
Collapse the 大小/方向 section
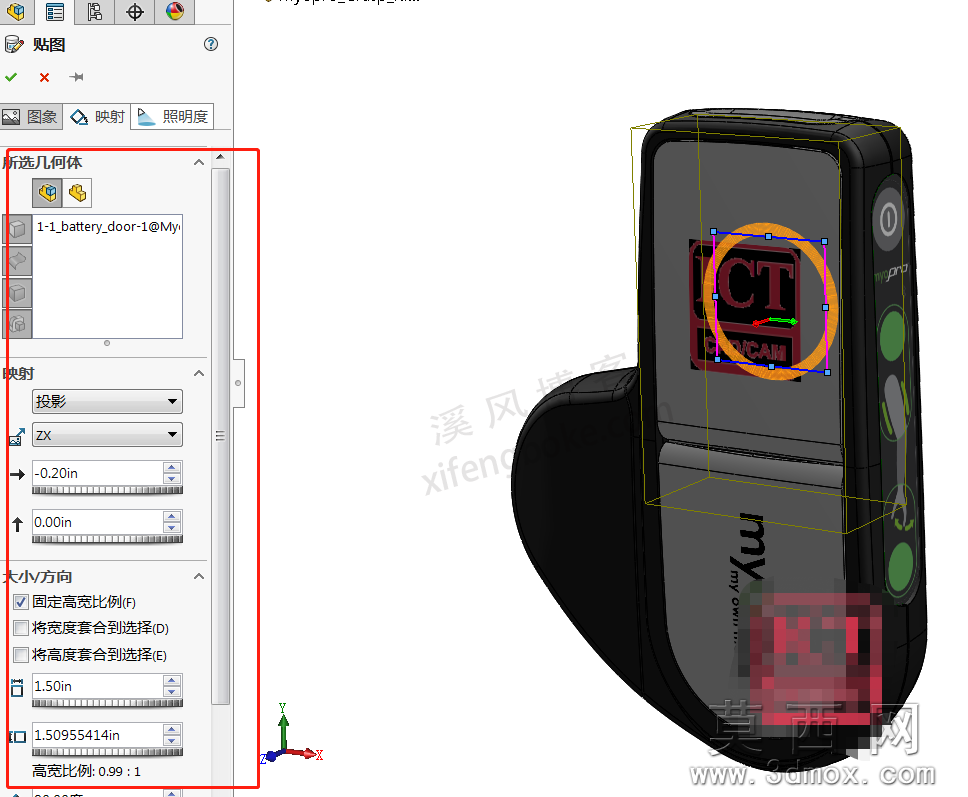click(199, 577)
